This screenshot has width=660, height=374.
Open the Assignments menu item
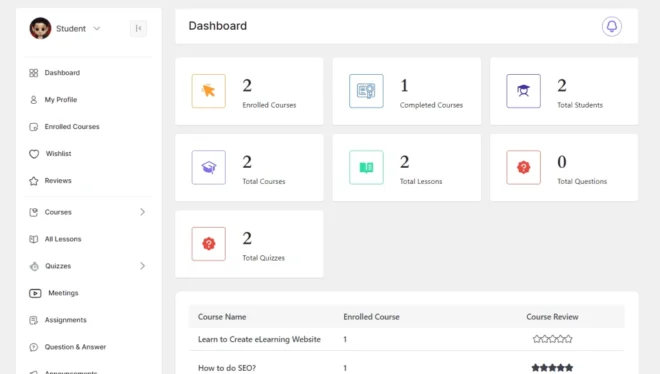click(66, 320)
